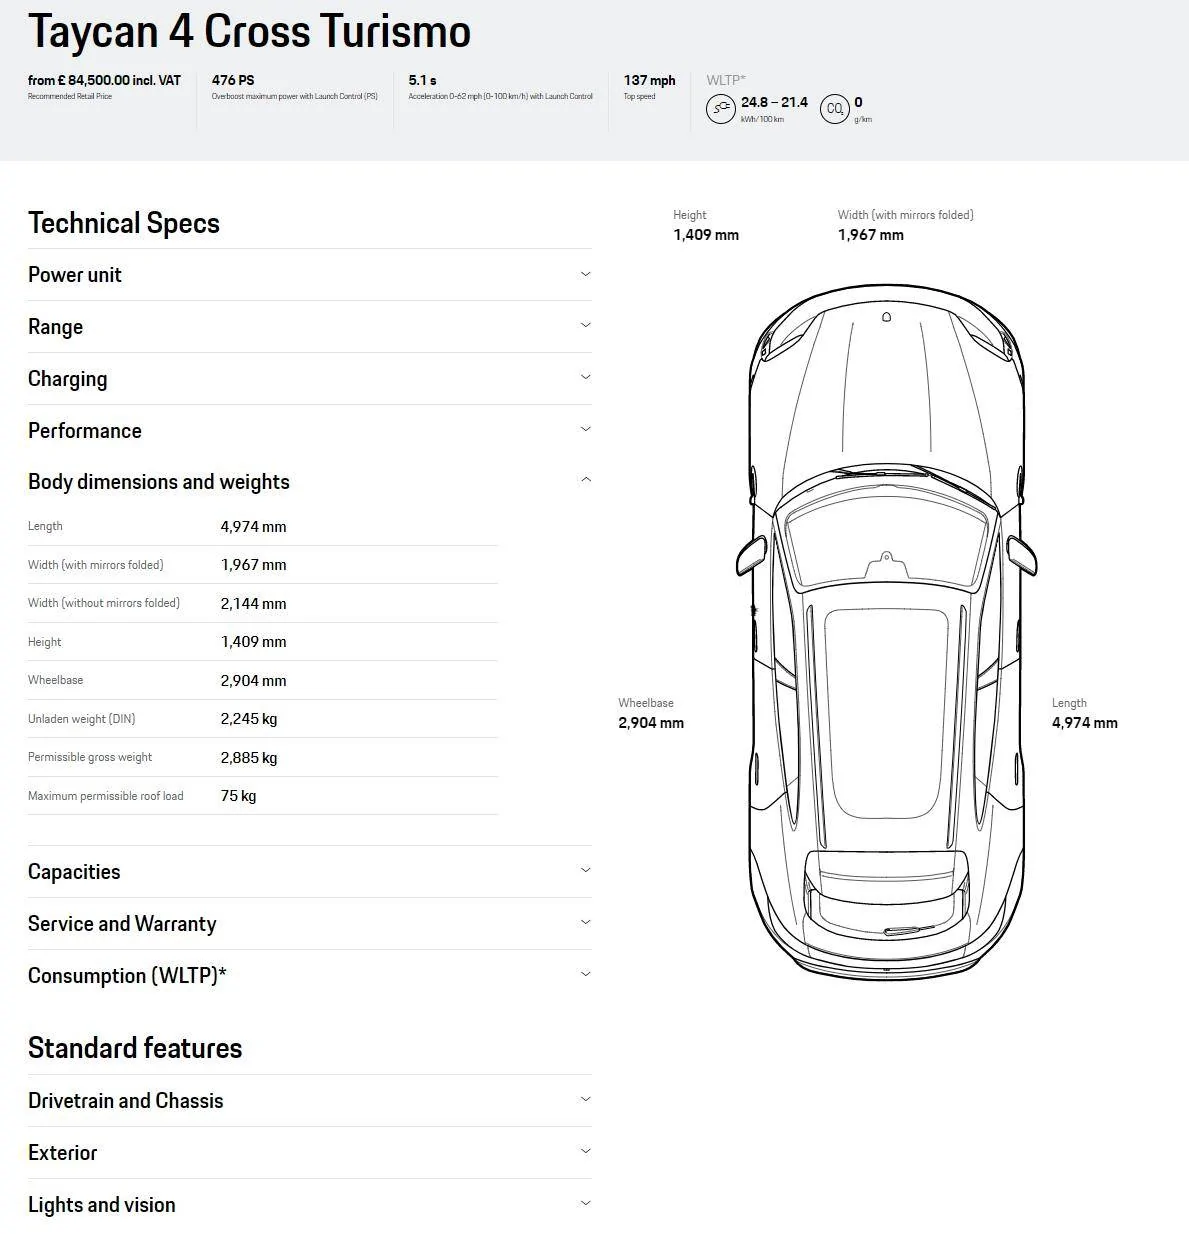Click the CO2 emissions icon

(835, 109)
